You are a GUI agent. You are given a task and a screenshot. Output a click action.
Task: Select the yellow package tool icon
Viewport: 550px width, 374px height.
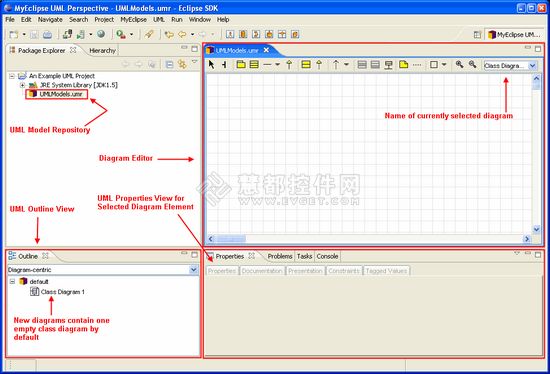tap(241, 65)
